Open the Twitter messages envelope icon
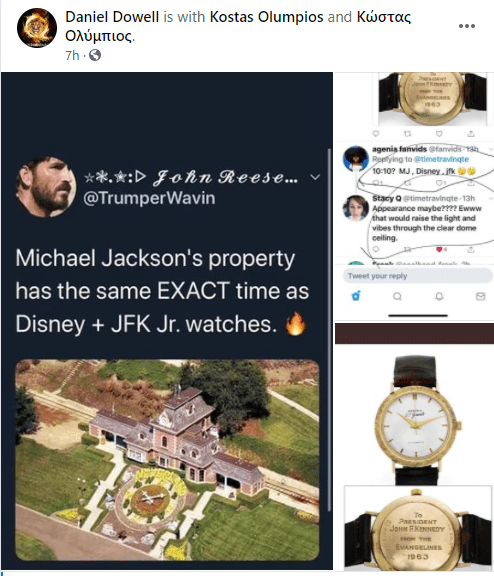Viewport: 494px width, 576px height. [x=480, y=296]
